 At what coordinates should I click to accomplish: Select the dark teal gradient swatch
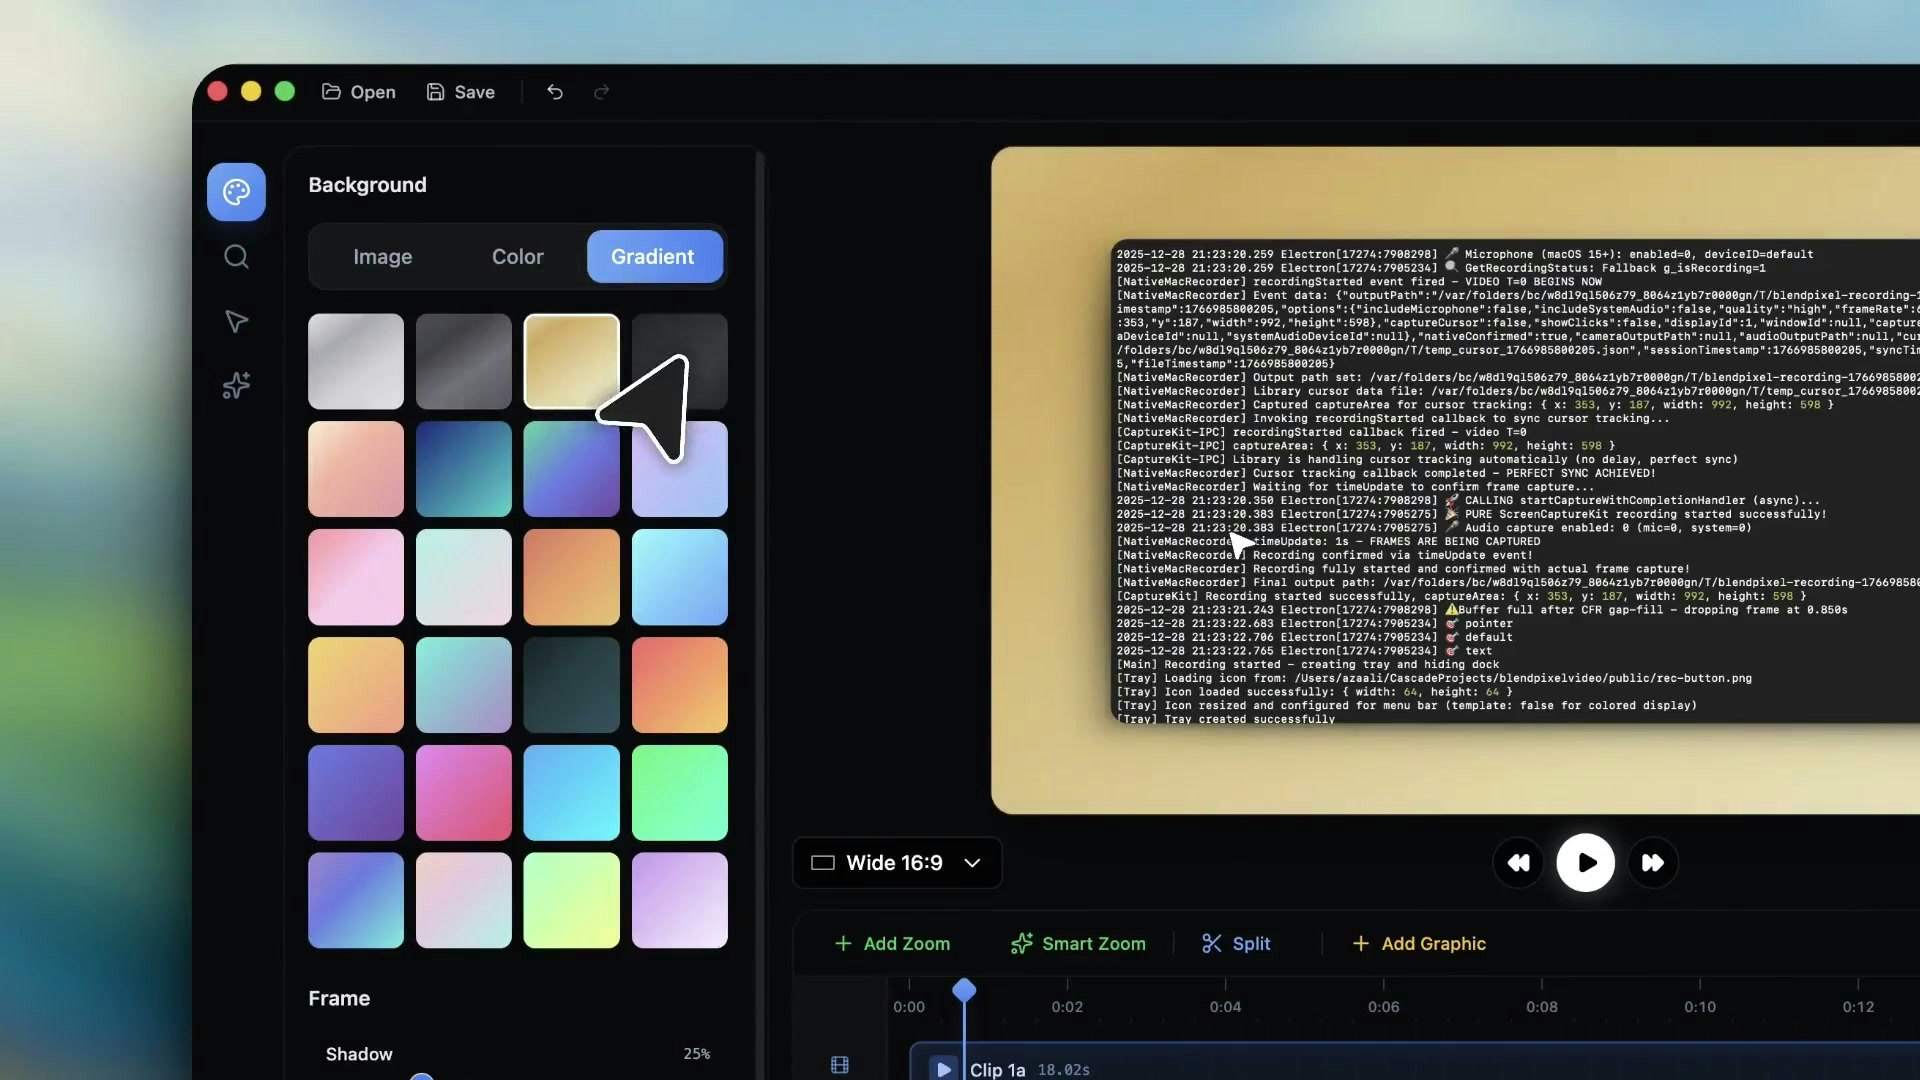[572, 685]
